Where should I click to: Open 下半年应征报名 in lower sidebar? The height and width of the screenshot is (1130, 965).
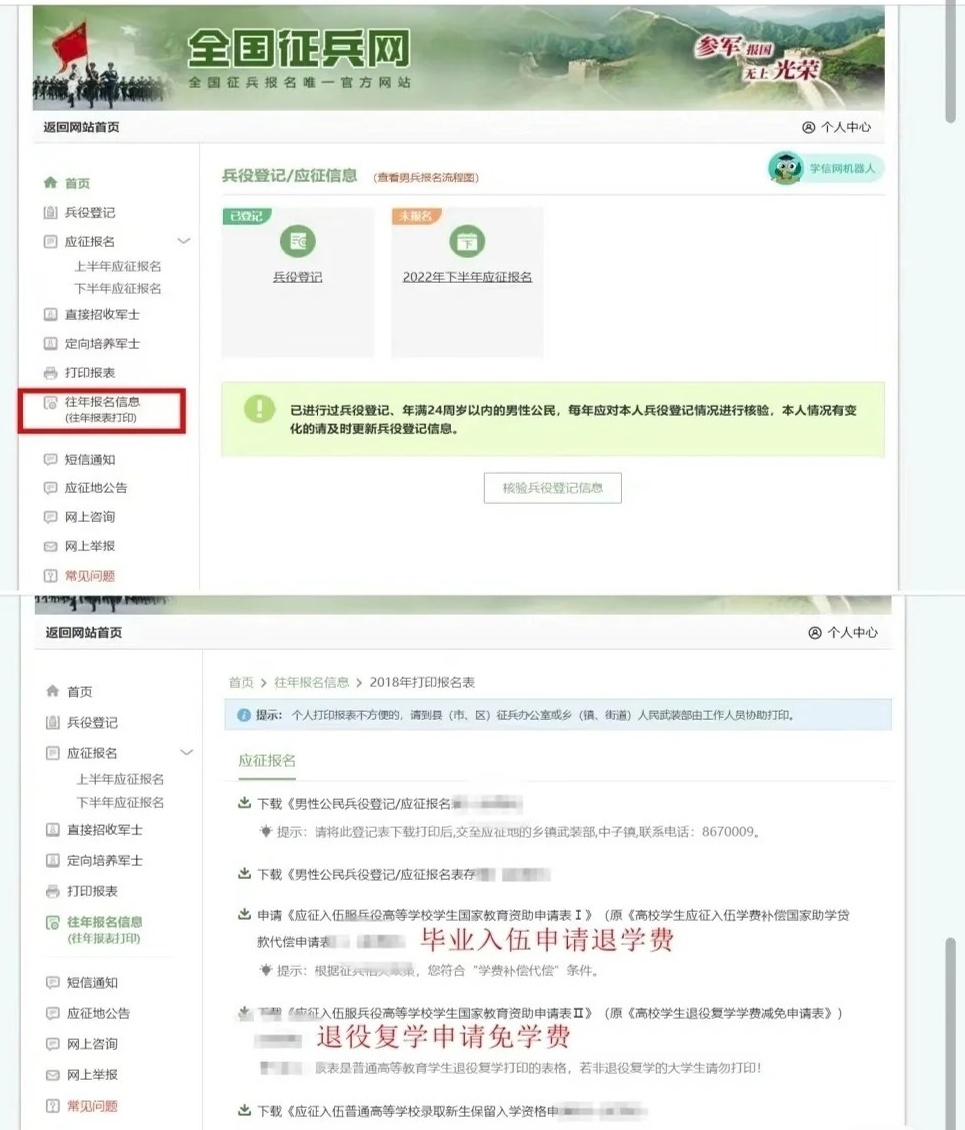(x=120, y=802)
